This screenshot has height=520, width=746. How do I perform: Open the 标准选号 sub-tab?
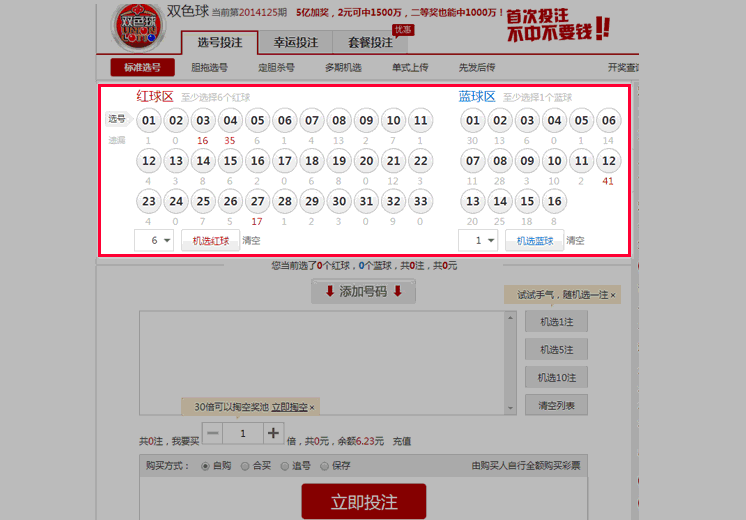tap(142, 68)
